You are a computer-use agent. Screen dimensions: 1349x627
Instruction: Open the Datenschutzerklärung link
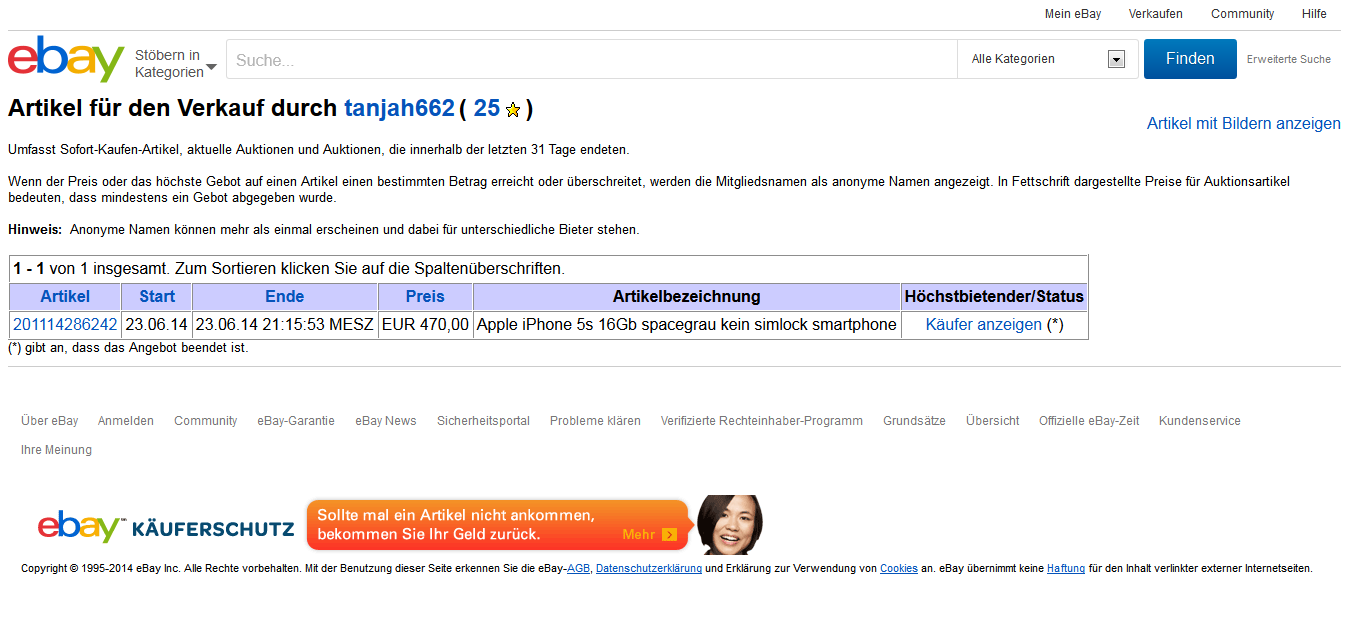tap(649, 569)
